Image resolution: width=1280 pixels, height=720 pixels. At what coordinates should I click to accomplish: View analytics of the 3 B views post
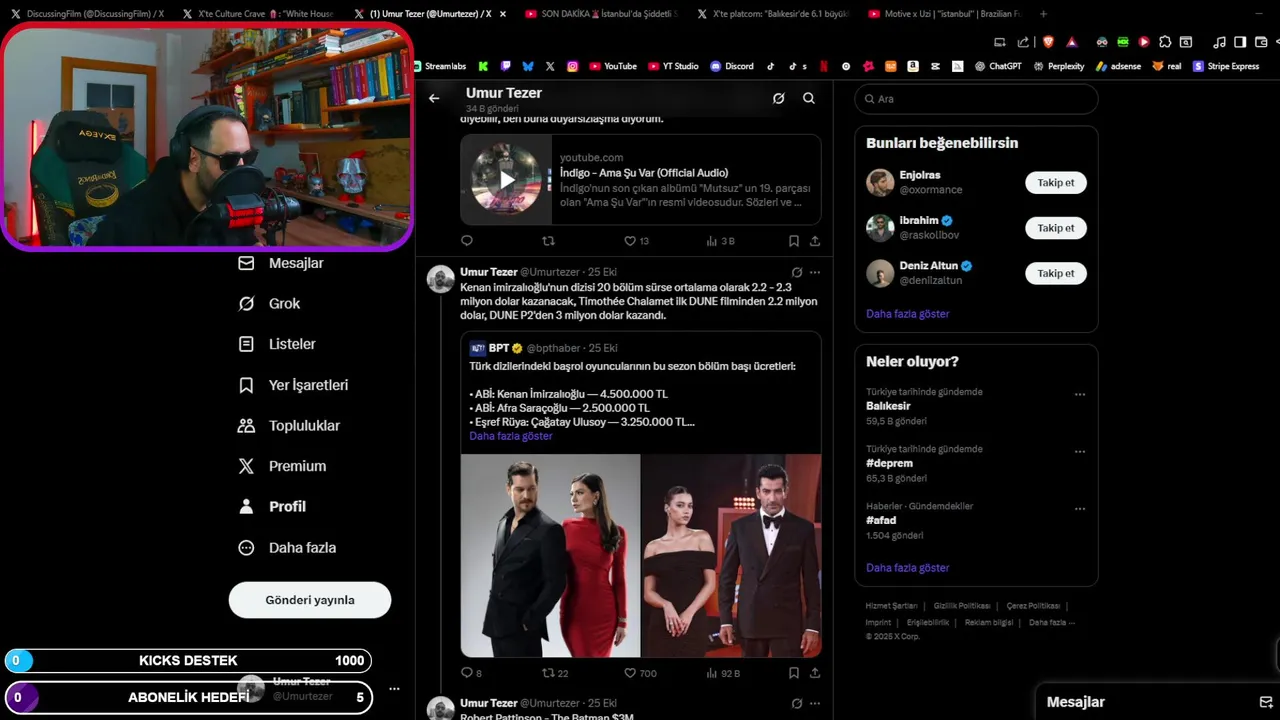(720, 241)
